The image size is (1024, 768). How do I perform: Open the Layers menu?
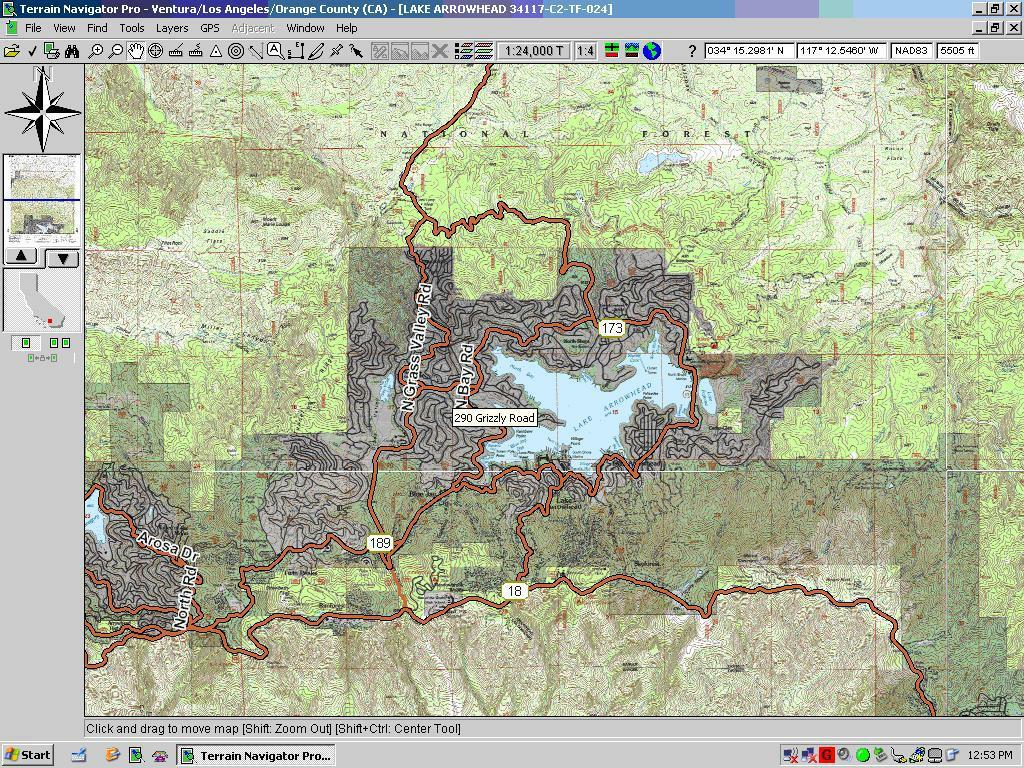pyautogui.click(x=172, y=28)
